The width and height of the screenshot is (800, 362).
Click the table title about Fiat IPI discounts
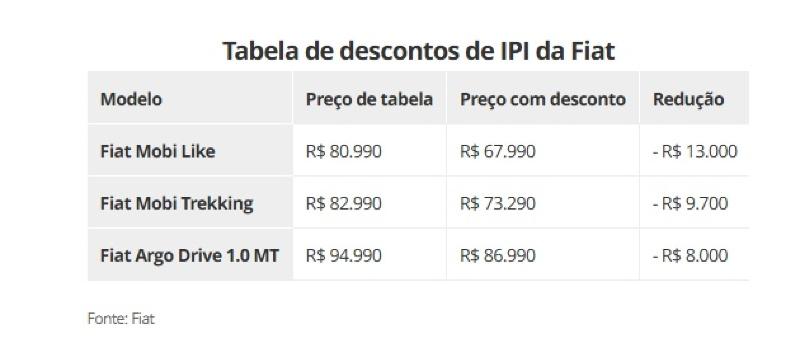[x=418, y=51]
